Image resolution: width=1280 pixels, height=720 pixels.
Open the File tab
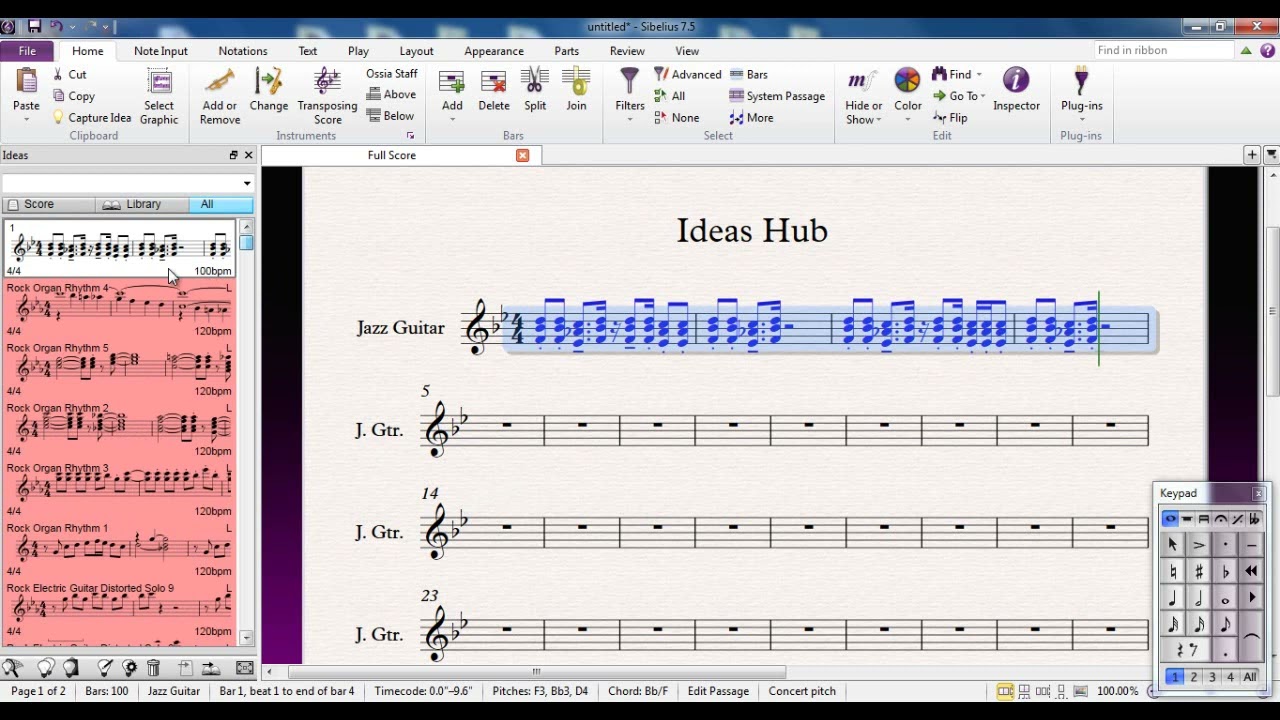[27, 51]
